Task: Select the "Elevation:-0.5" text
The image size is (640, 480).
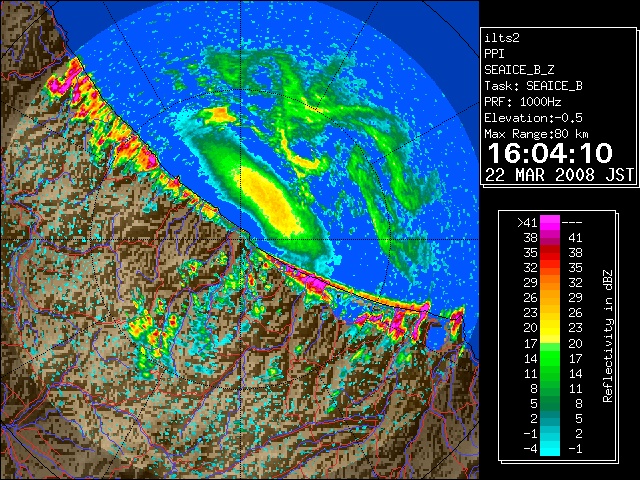Action: [x=533, y=118]
